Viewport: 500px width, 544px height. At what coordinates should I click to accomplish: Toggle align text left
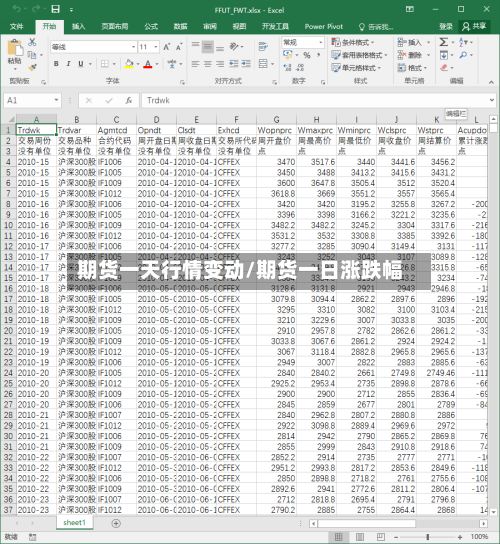(195, 64)
